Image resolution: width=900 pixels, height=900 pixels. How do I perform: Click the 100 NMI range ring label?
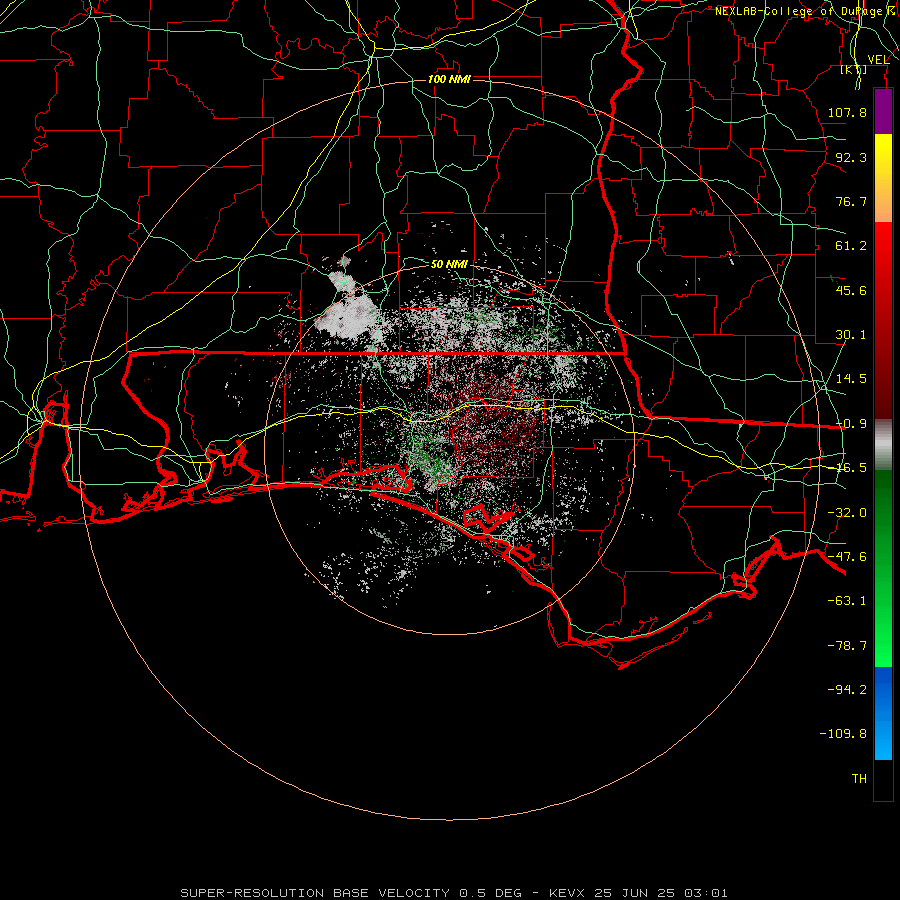tap(449, 79)
